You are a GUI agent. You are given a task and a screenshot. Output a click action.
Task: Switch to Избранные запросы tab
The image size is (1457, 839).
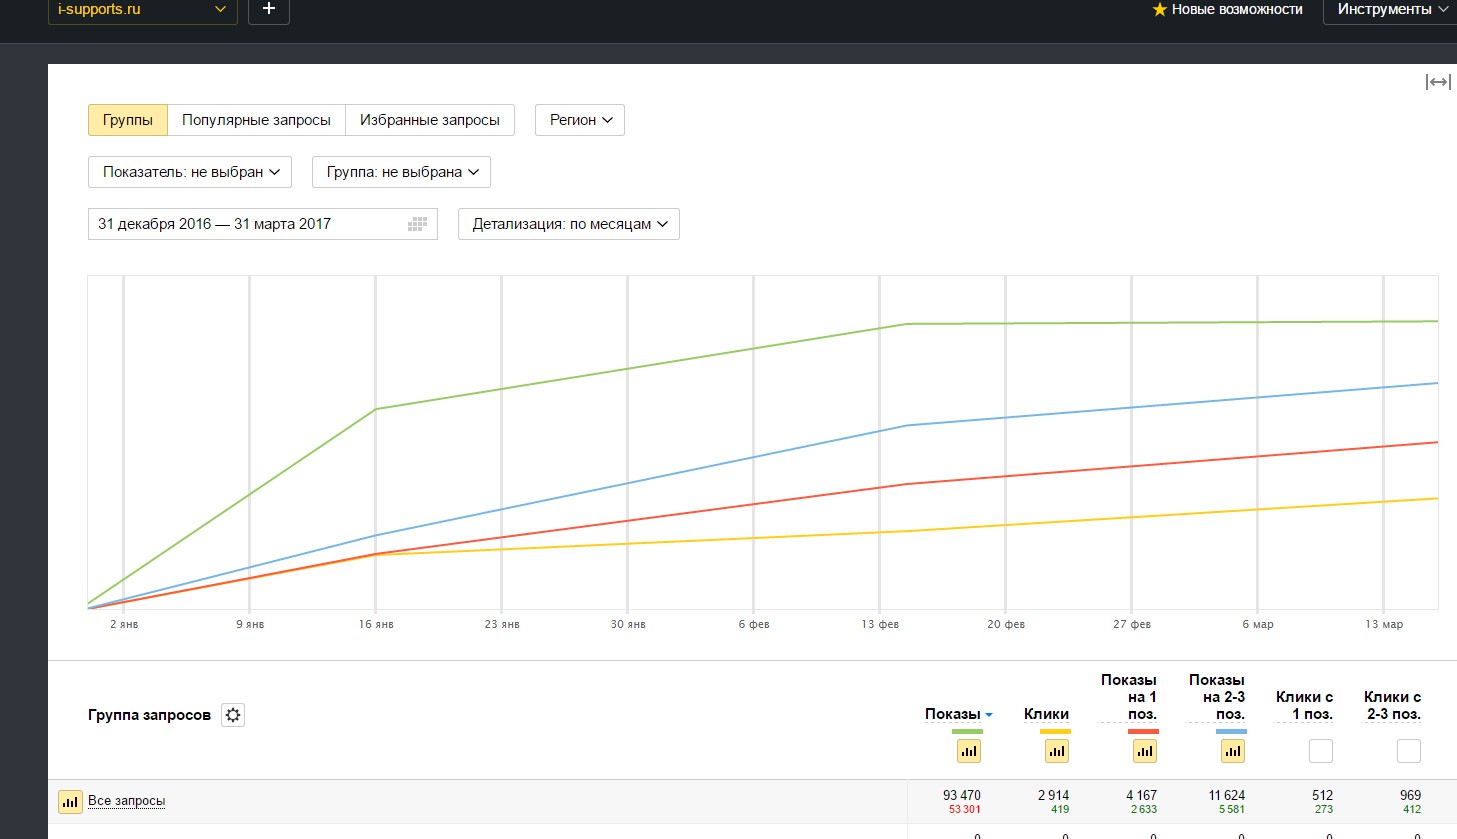[x=430, y=120]
